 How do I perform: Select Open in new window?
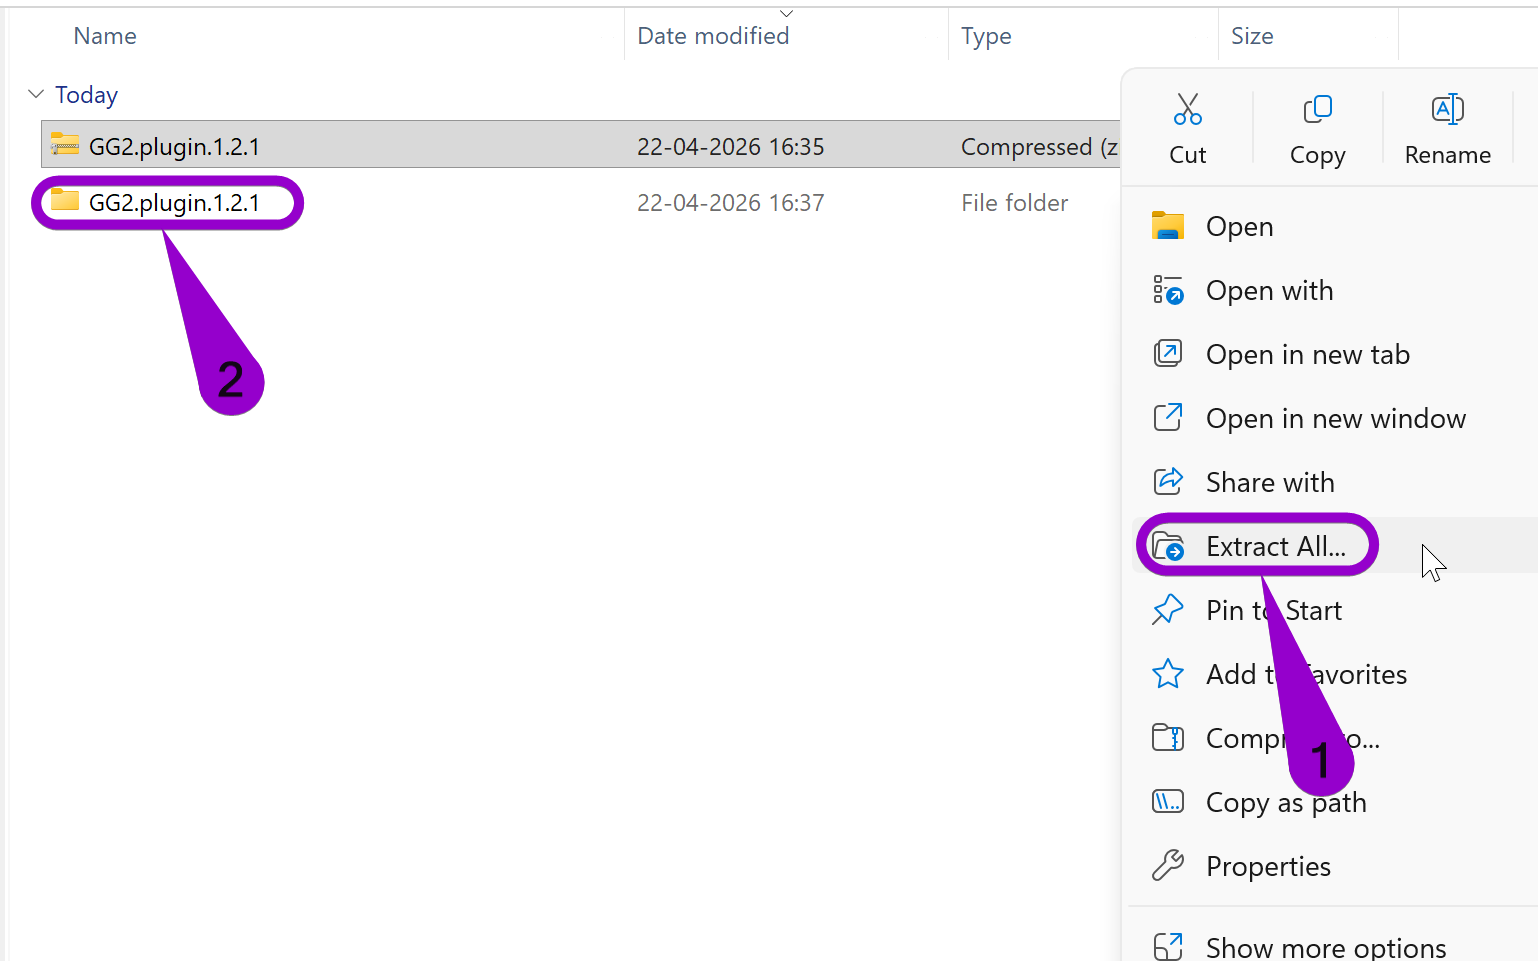(1335, 418)
